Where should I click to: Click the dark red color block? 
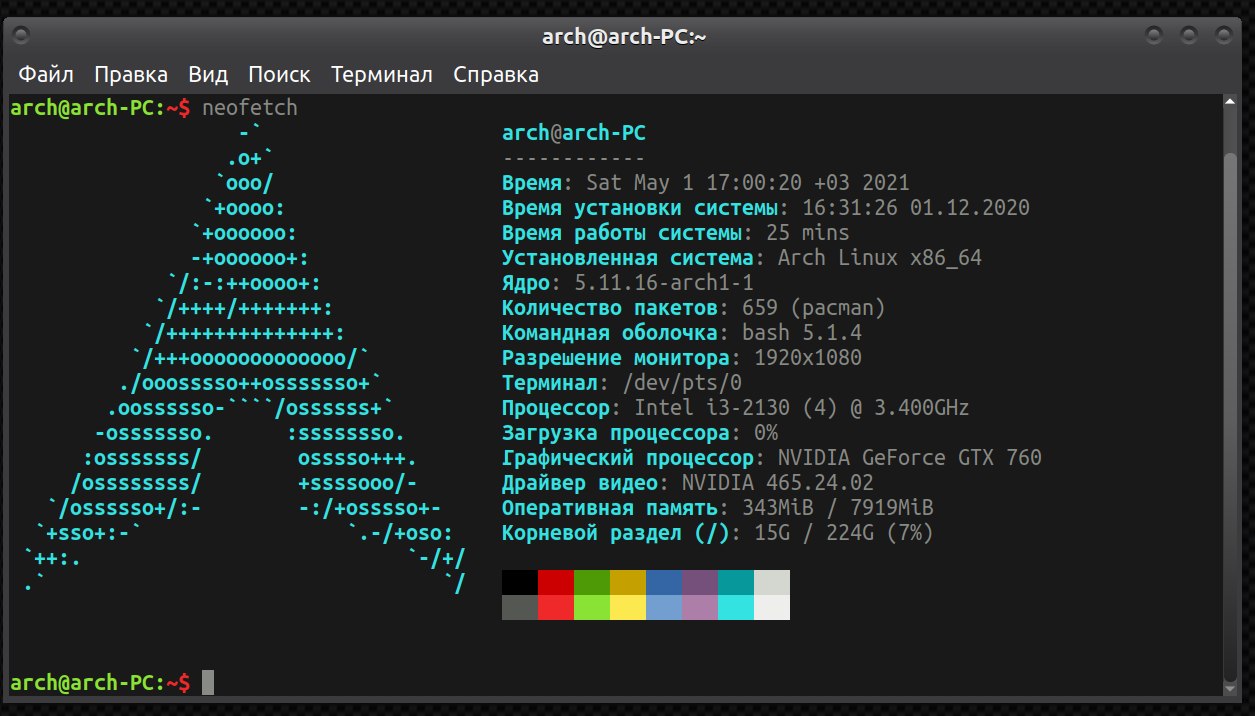click(x=556, y=583)
